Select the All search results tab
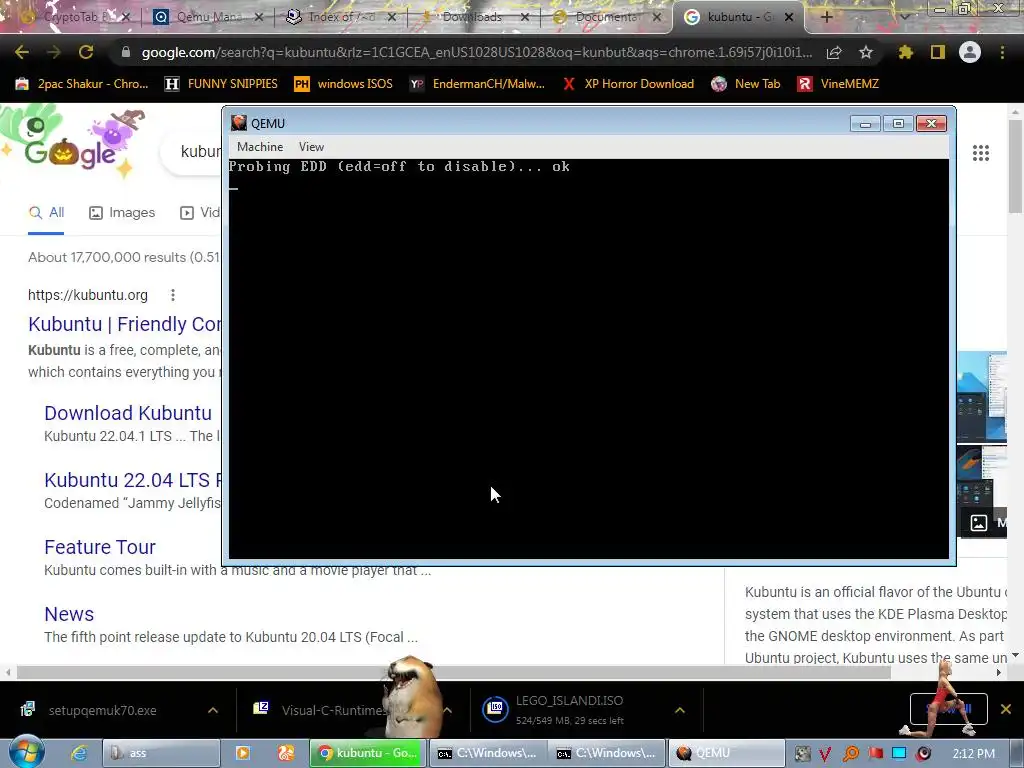The height and width of the screenshot is (768, 1024). tap(46, 213)
